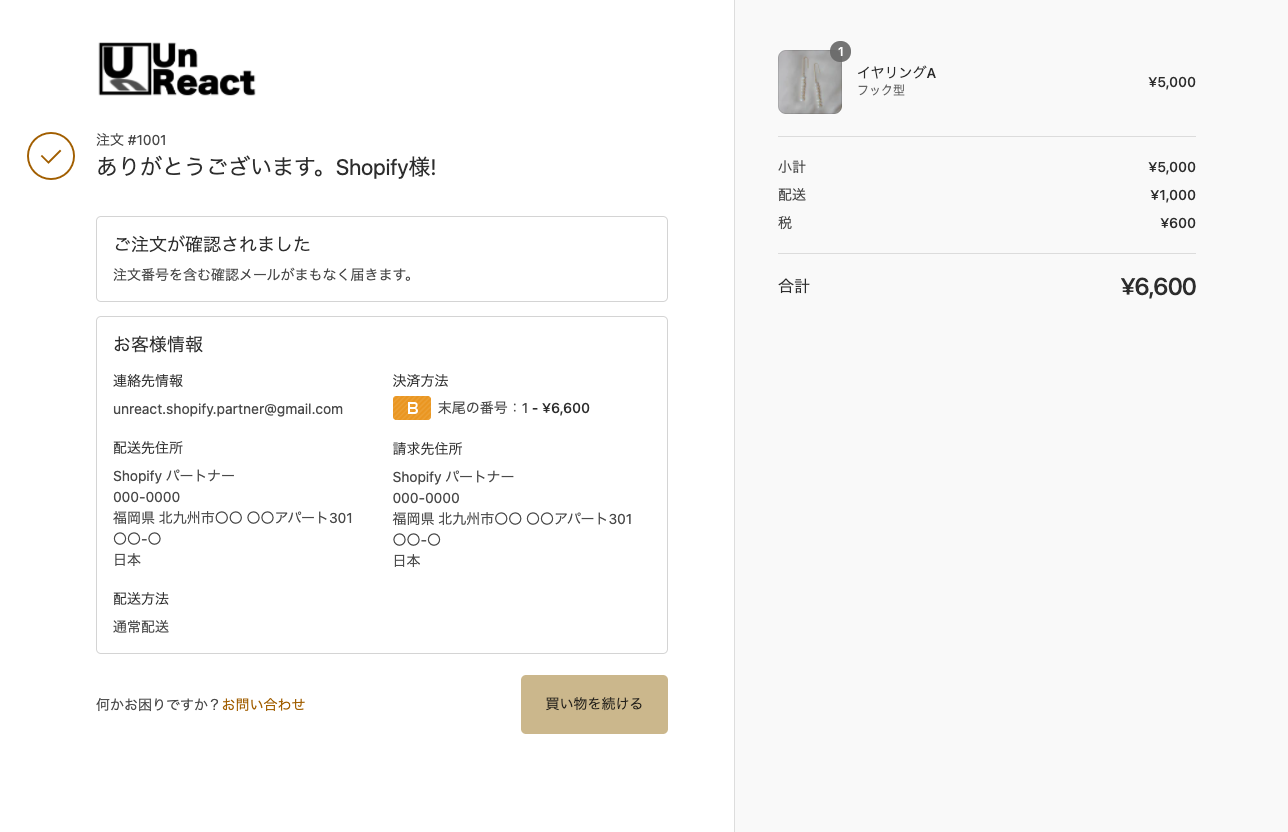
Task: Open the イヤリングA product thumbnail
Action: point(810,82)
